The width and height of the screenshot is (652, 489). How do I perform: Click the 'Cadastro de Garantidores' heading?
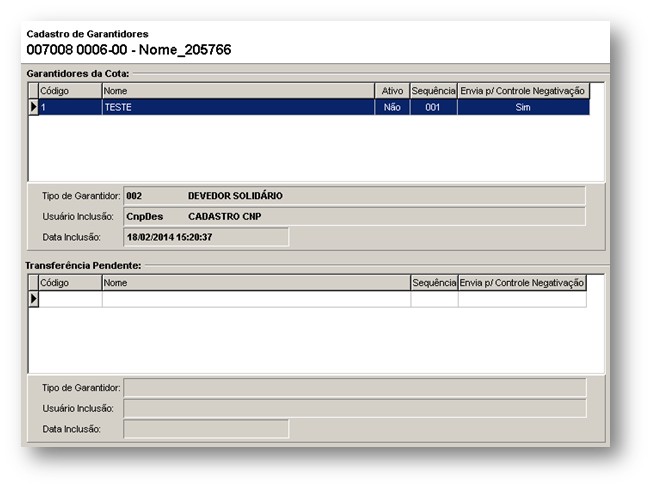pos(87,34)
